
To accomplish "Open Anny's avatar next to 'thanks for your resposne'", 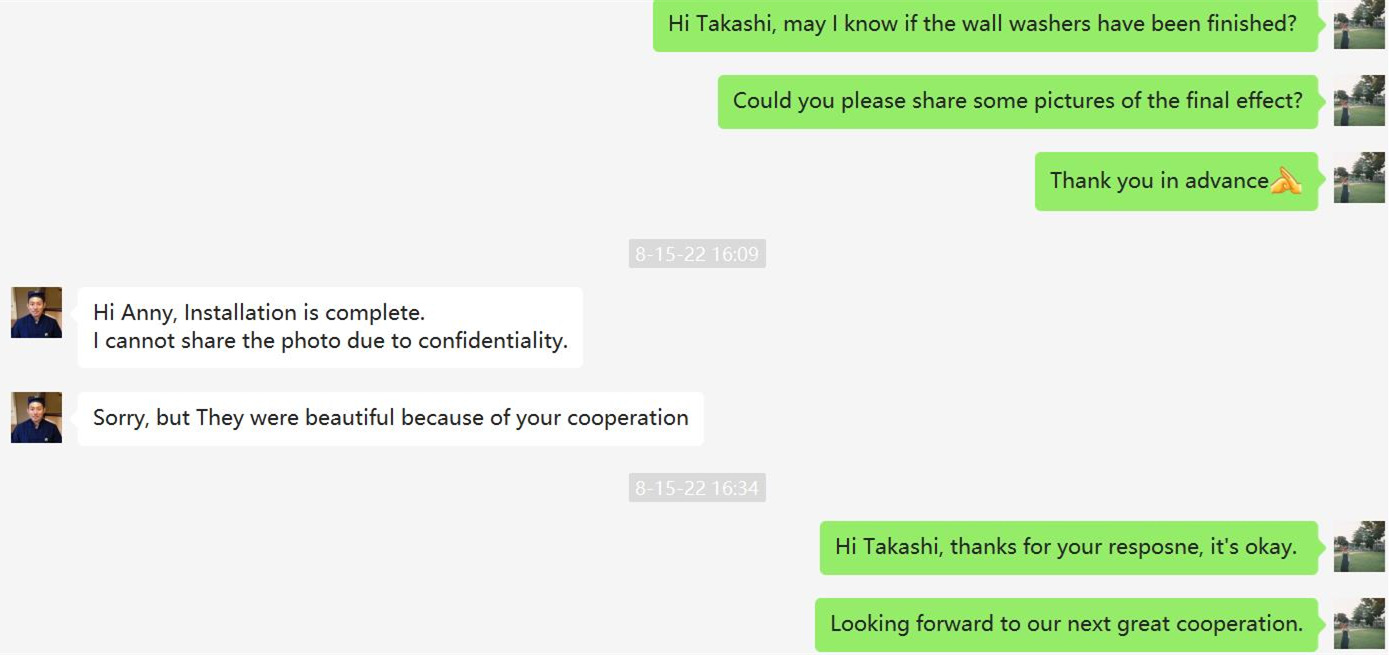I will 1359,546.
